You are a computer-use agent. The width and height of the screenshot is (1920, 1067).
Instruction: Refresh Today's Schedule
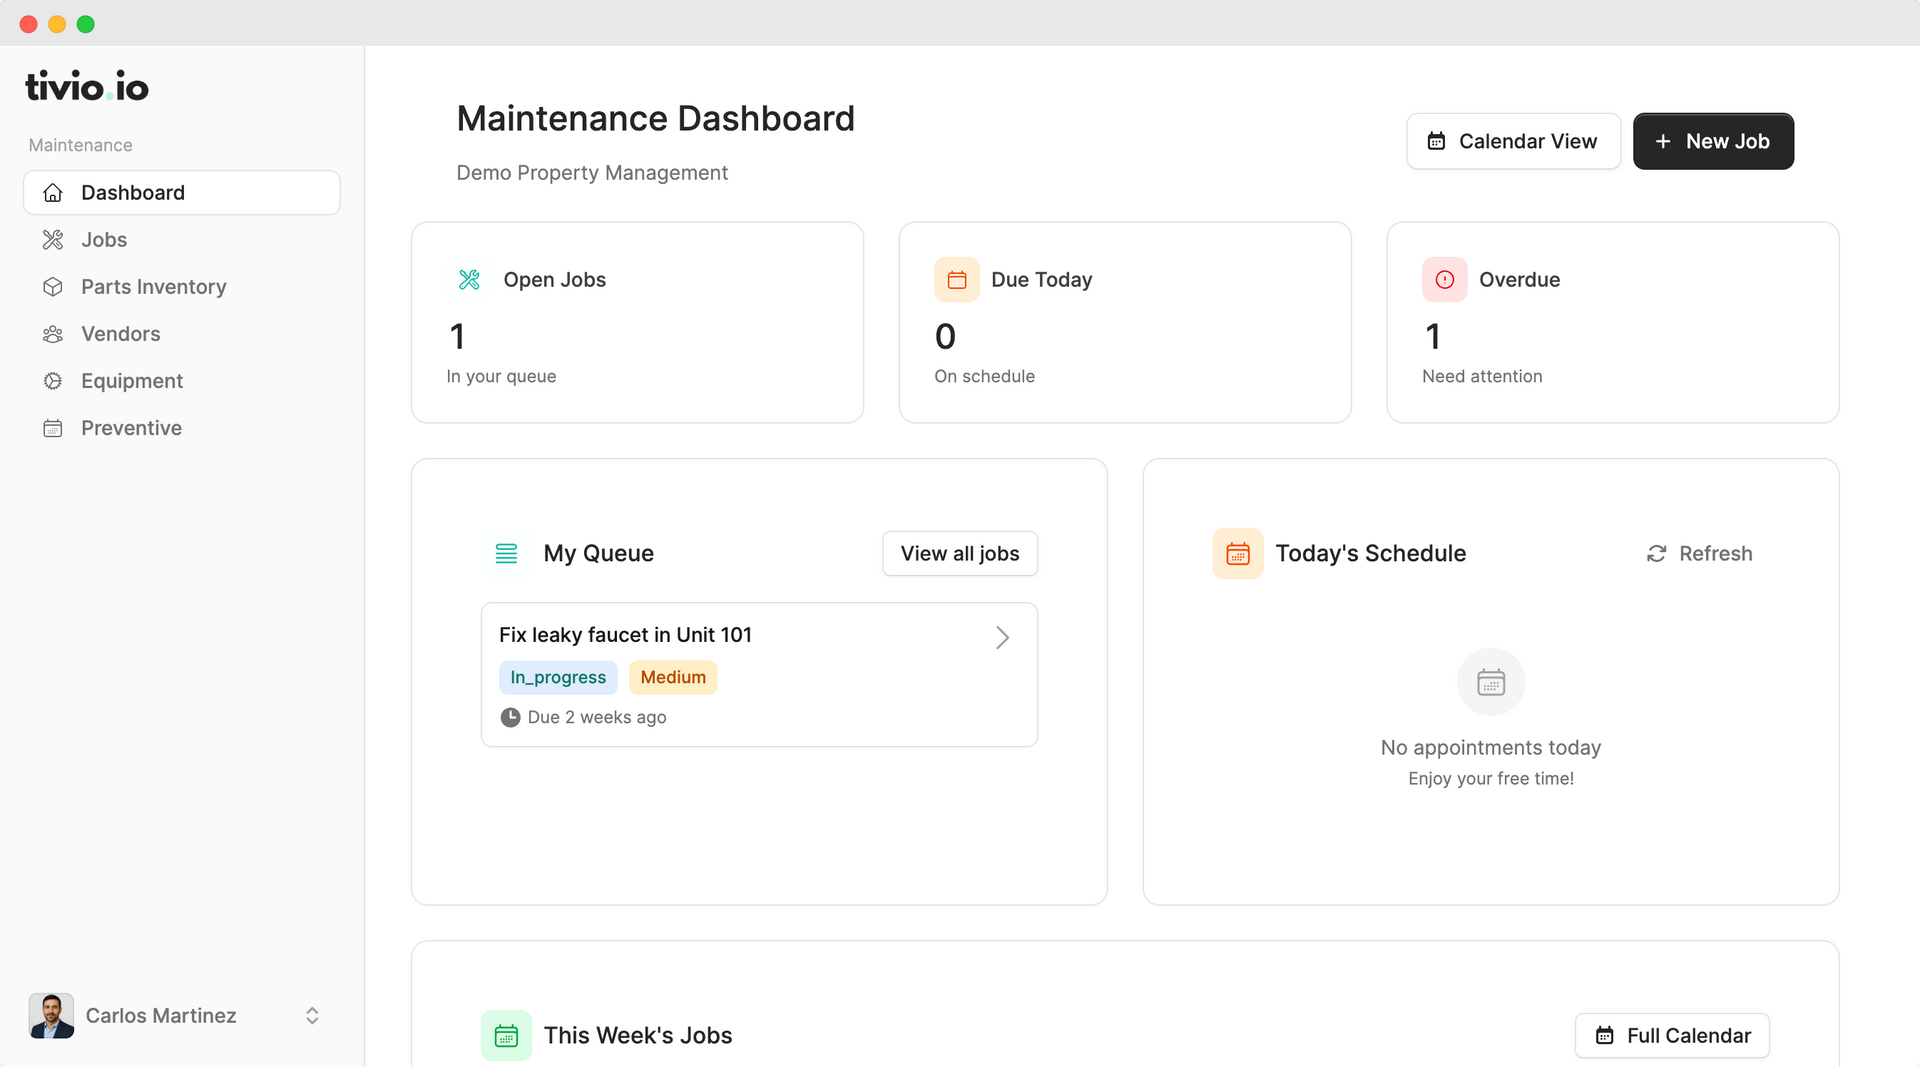coord(1699,553)
